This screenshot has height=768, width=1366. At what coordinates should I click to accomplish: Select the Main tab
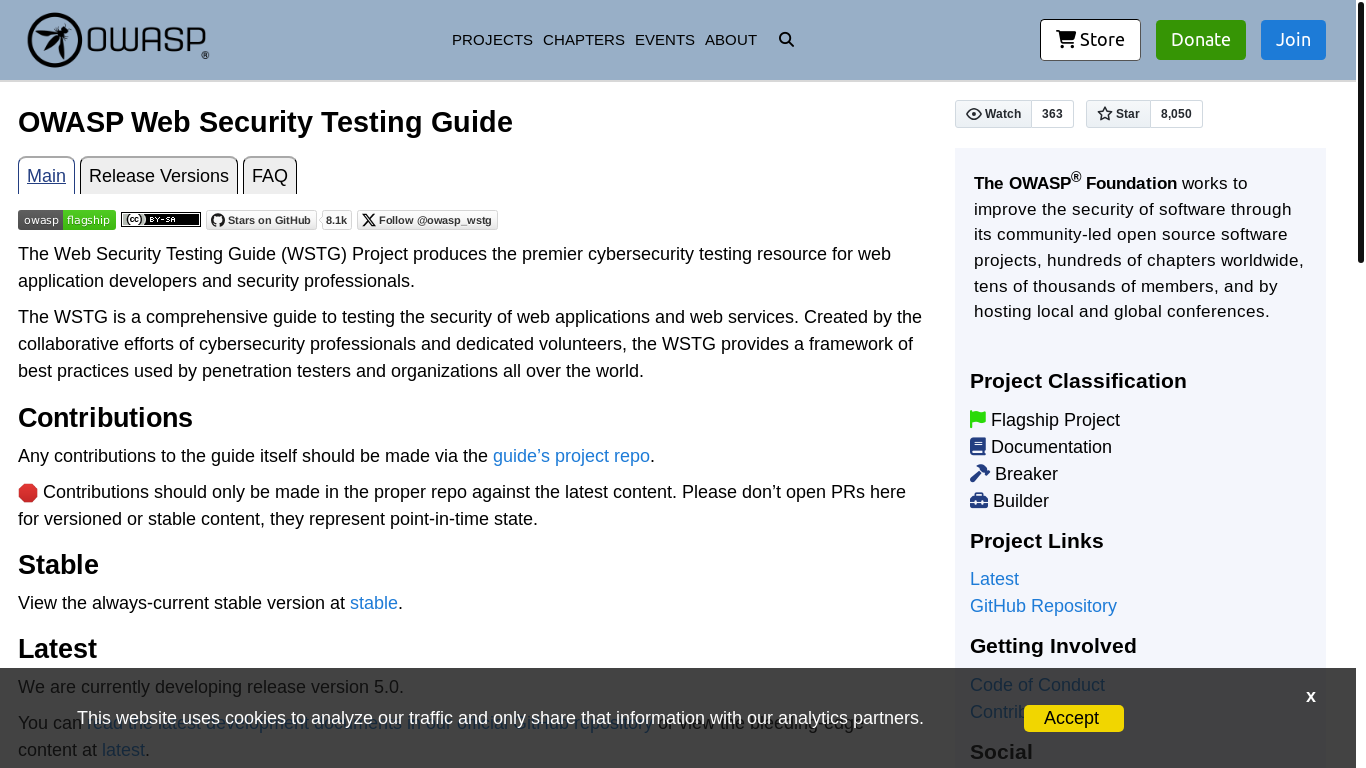coord(46,176)
